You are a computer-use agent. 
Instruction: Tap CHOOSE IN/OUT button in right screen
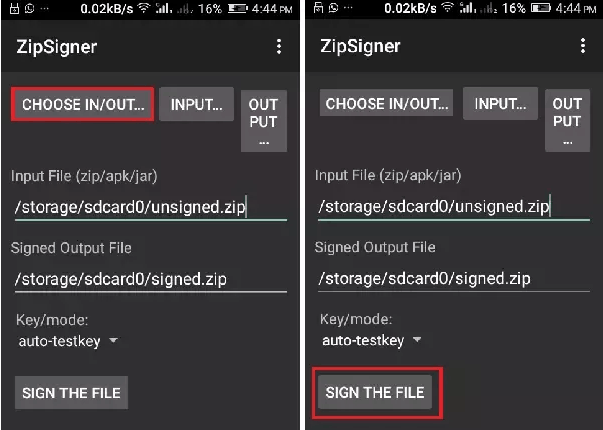click(x=386, y=103)
